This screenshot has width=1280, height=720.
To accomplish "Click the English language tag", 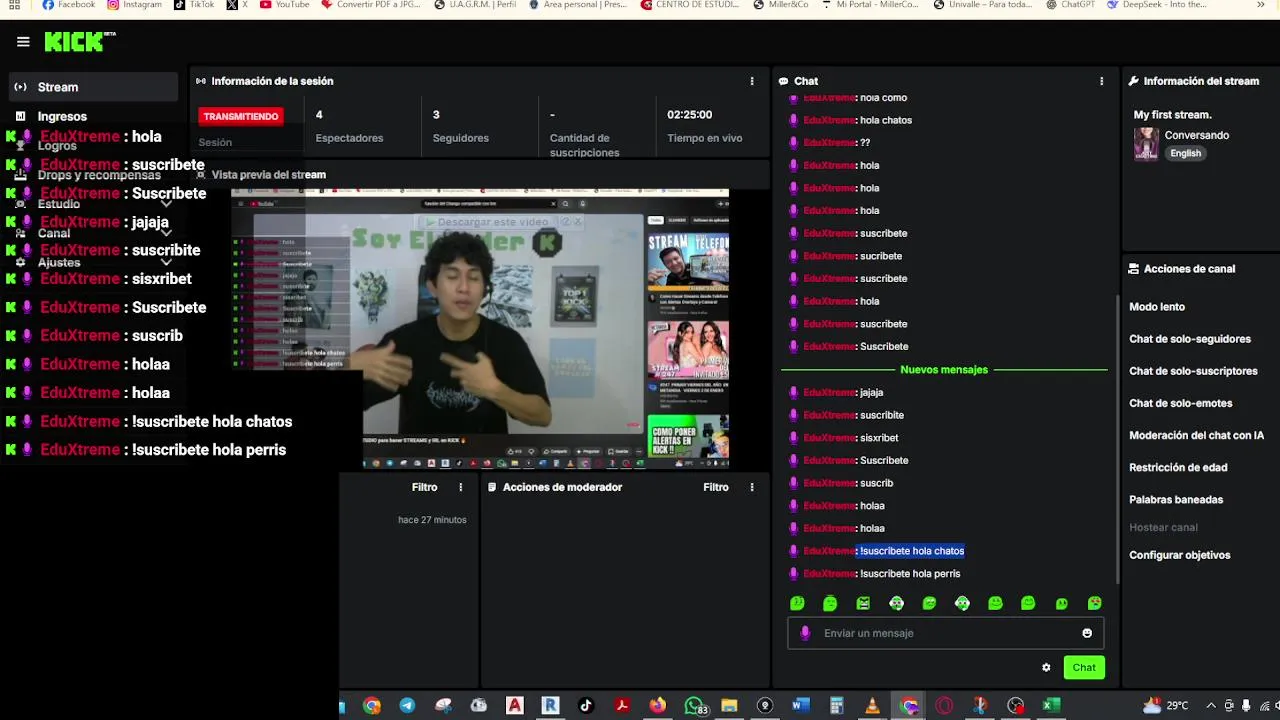I will click(1186, 153).
